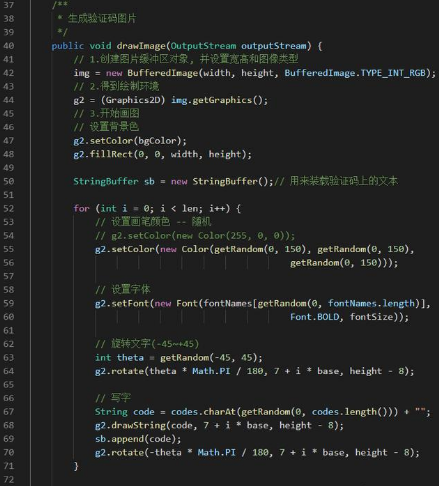The height and width of the screenshot is (486, 439).
Task: Click the active g2.setColor call on line 55
Action: 125,249
